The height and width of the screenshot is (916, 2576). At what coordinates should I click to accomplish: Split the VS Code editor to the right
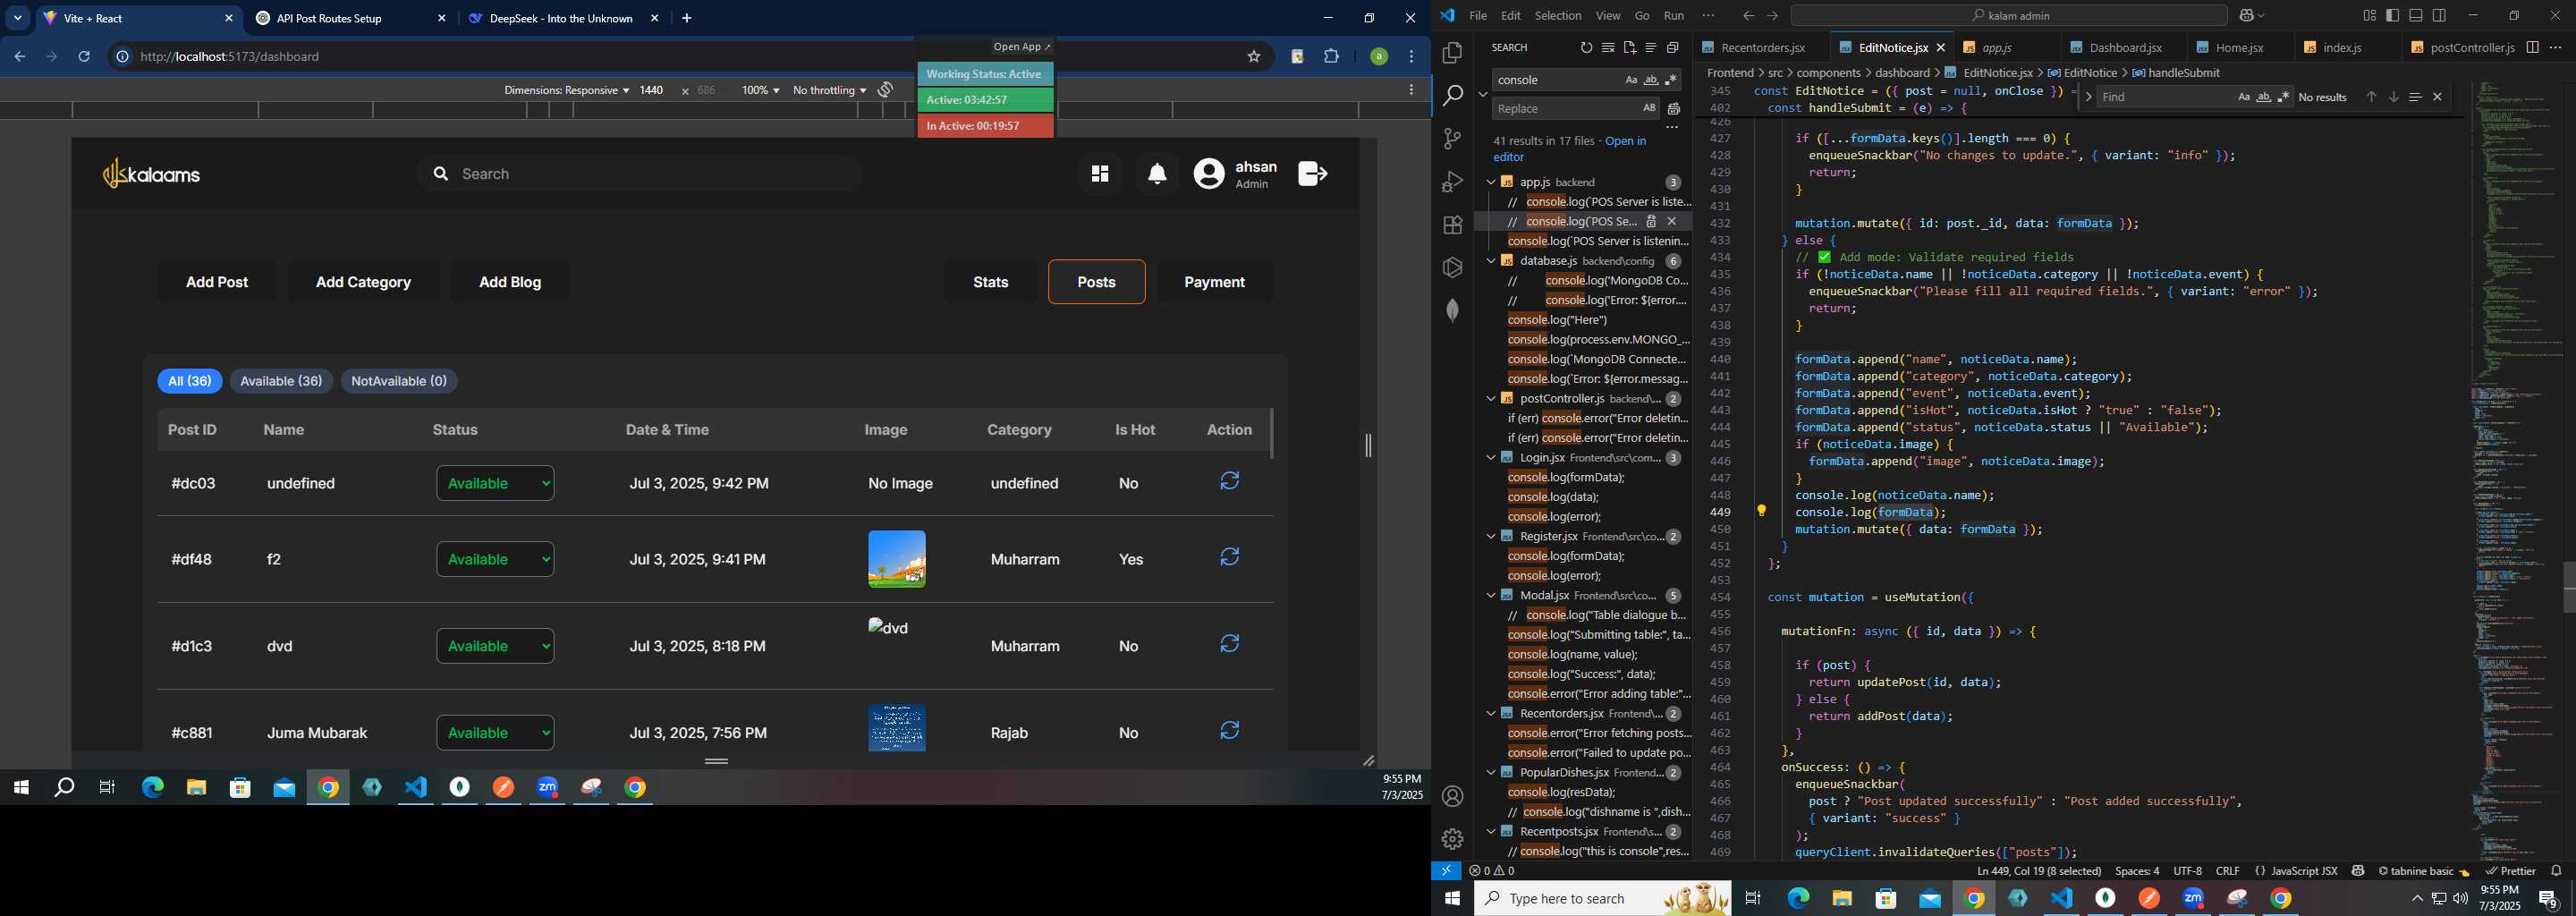tap(2532, 47)
